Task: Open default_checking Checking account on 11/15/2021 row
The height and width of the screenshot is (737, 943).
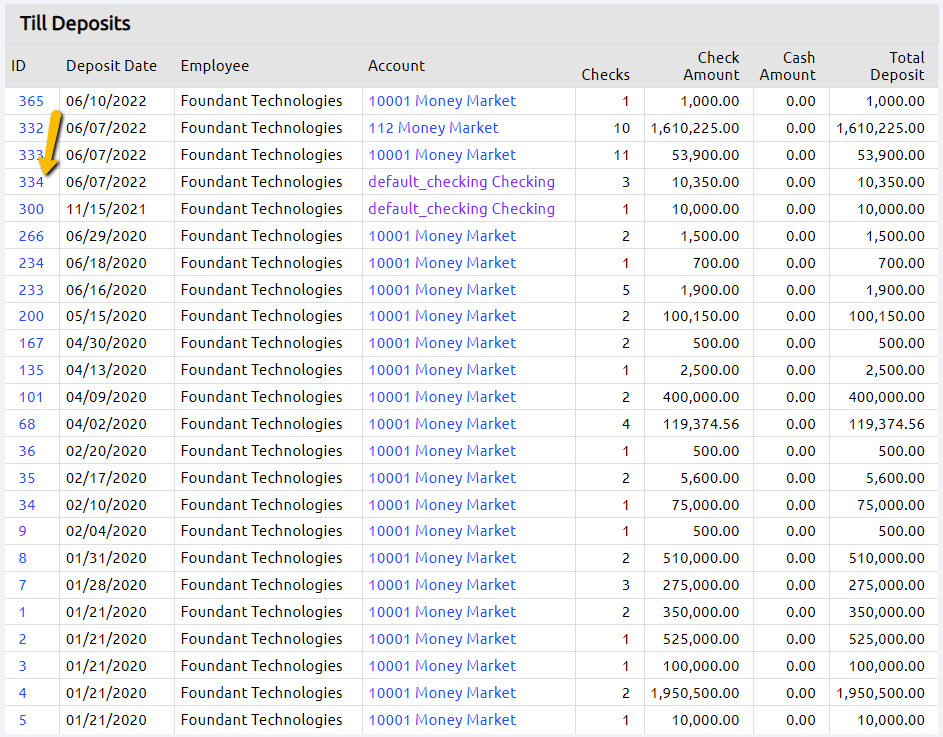Action: coord(461,209)
